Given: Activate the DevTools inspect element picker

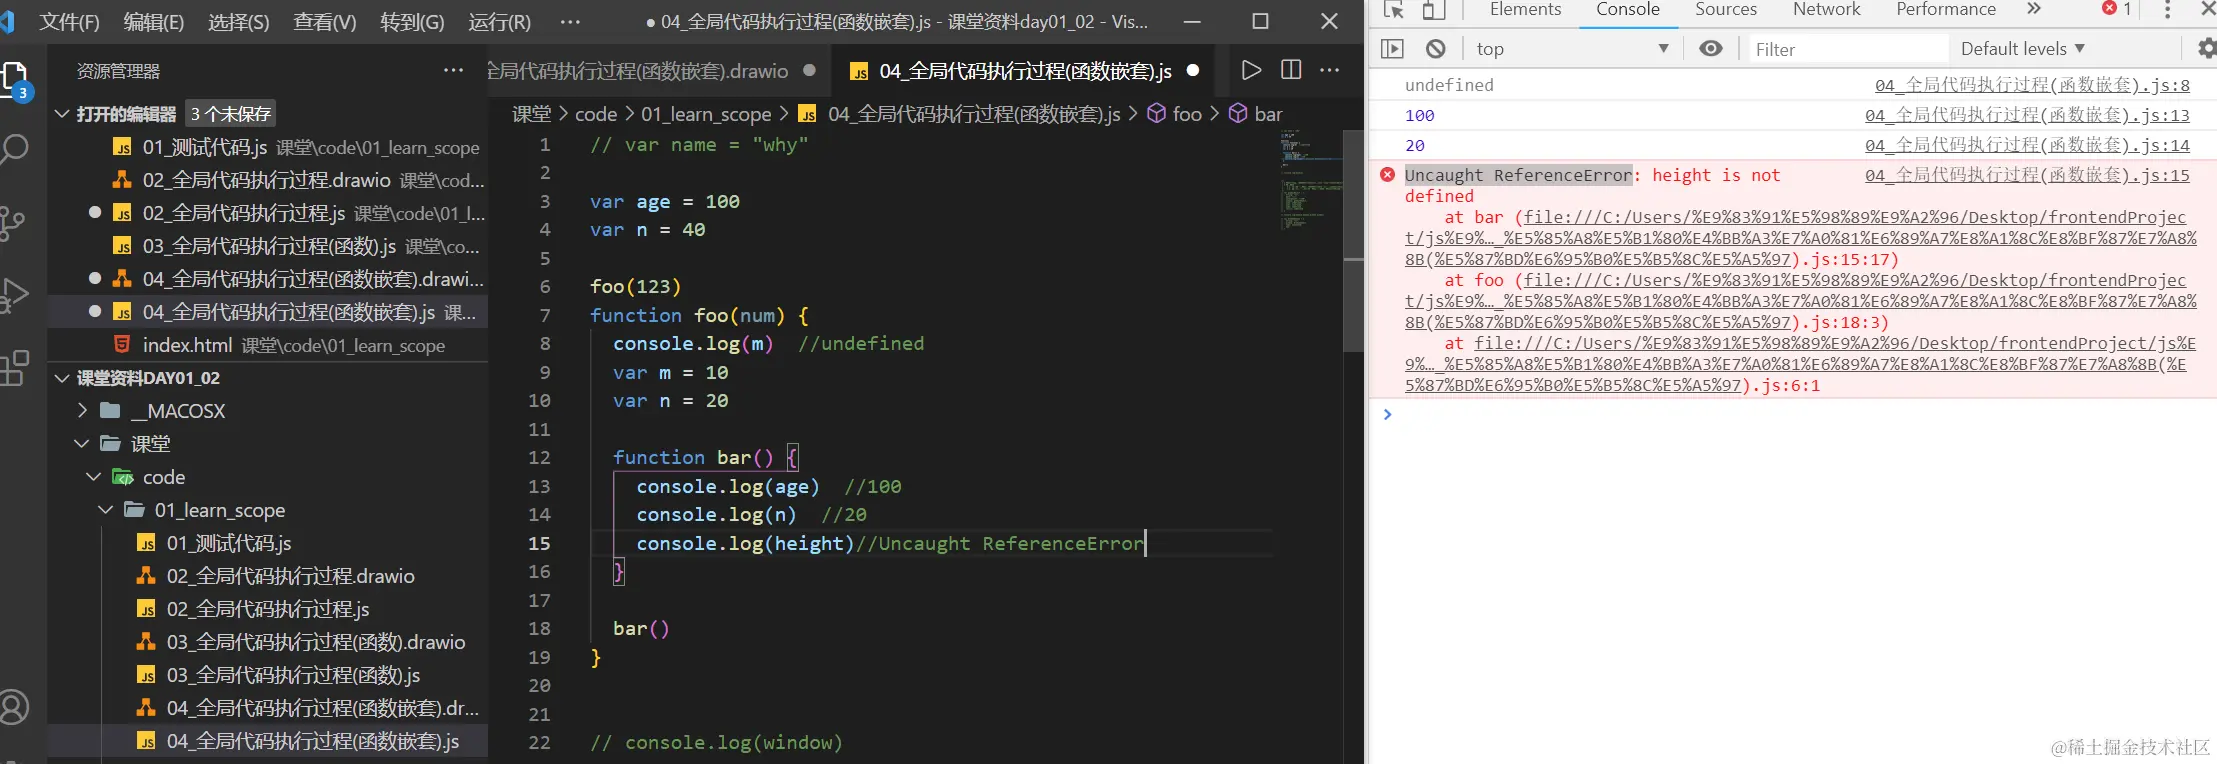Looking at the screenshot, I should 1394,9.
